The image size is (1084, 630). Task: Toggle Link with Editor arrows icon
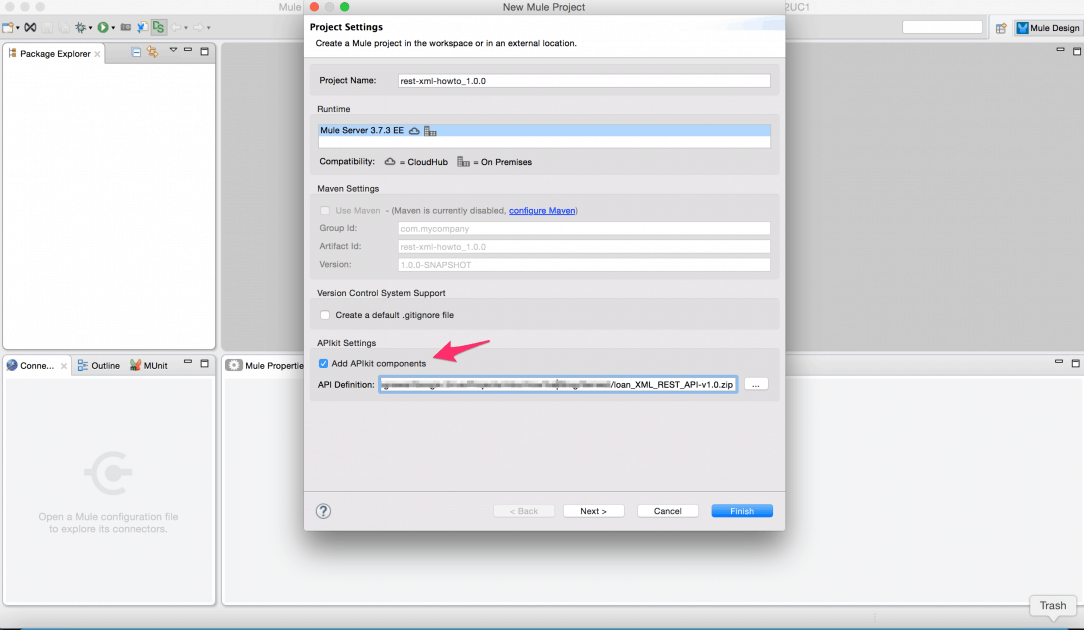pyautogui.click(x=153, y=52)
